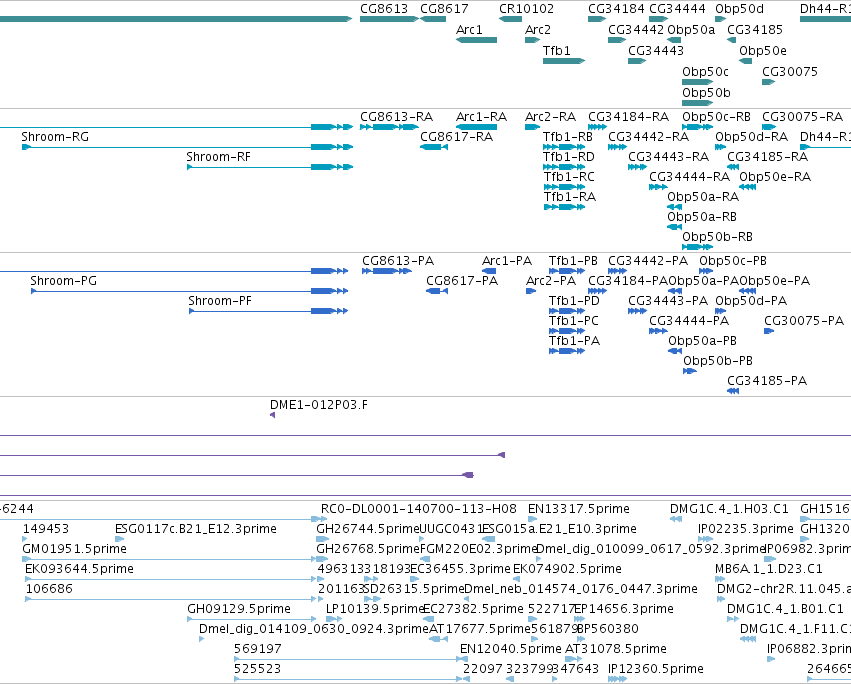
Task: Select the CG34444 gene label
Action: coord(677,9)
